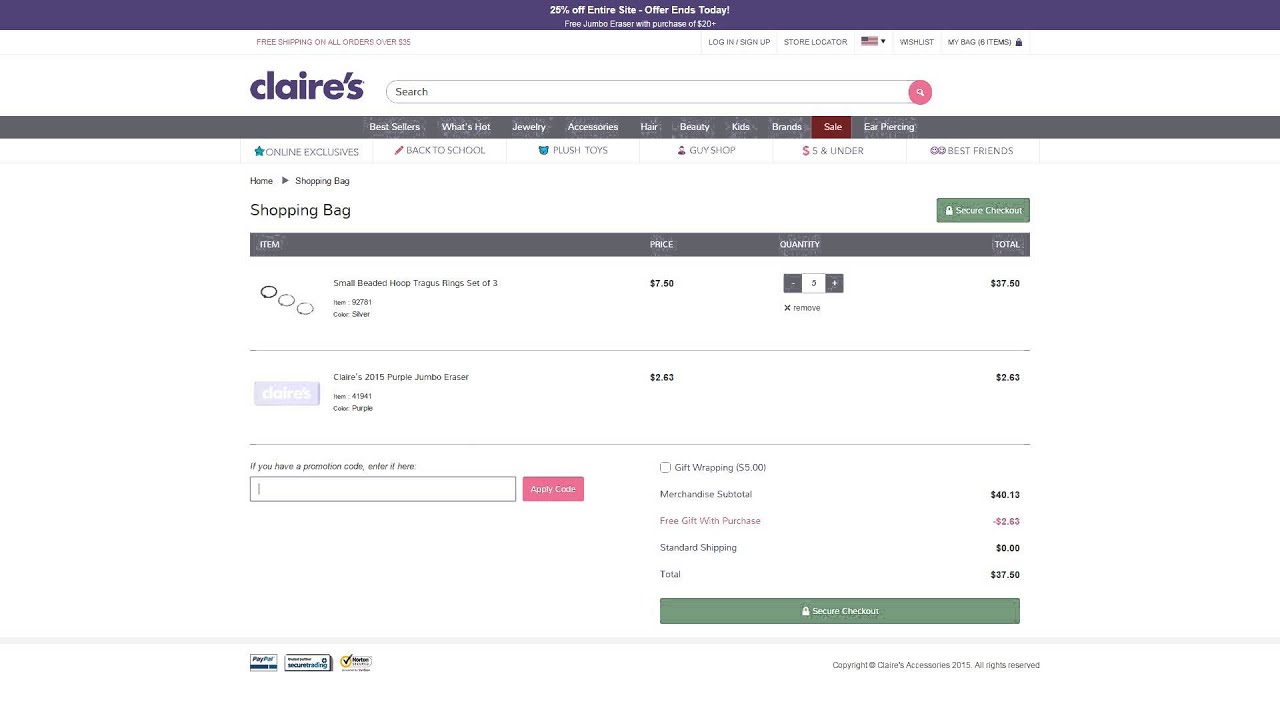Click the 25% off Entire Site banner
Screen dimensions: 1280x720
click(x=640, y=10)
